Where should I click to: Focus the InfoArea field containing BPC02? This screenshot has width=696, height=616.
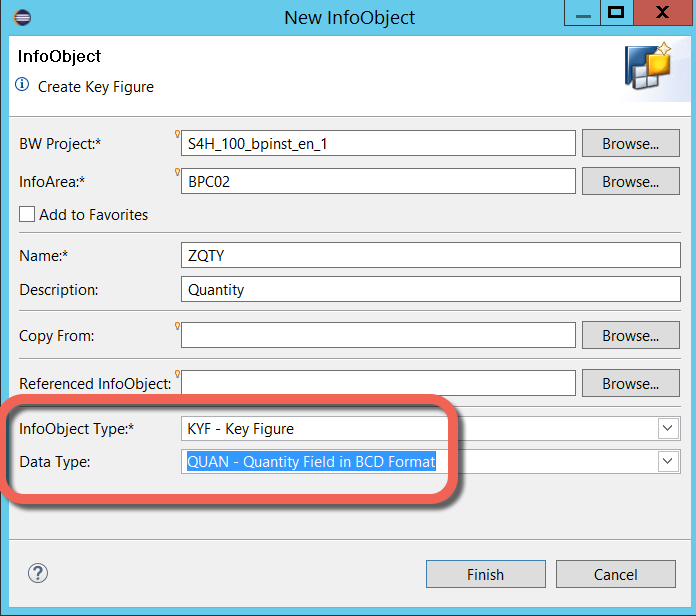tap(378, 181)
